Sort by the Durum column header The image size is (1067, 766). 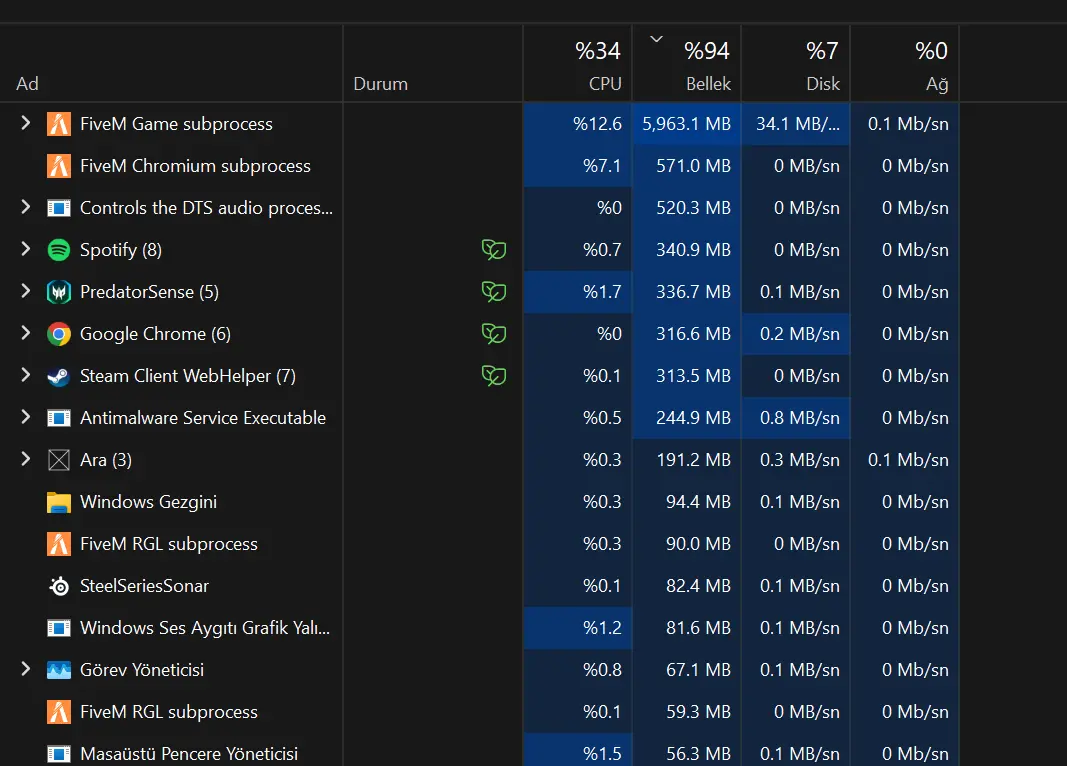pyautogui.click(x=433, y=64)
